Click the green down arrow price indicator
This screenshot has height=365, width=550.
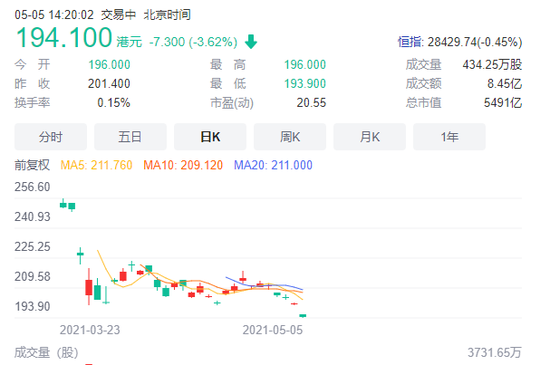(251, 42)
